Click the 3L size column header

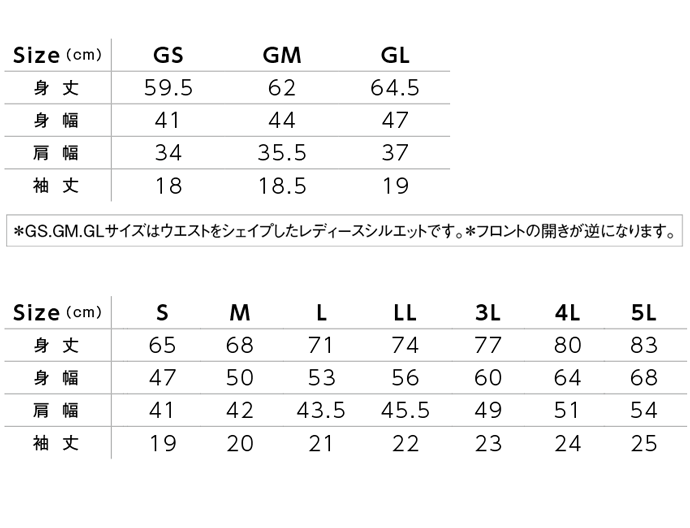[488, 313]
